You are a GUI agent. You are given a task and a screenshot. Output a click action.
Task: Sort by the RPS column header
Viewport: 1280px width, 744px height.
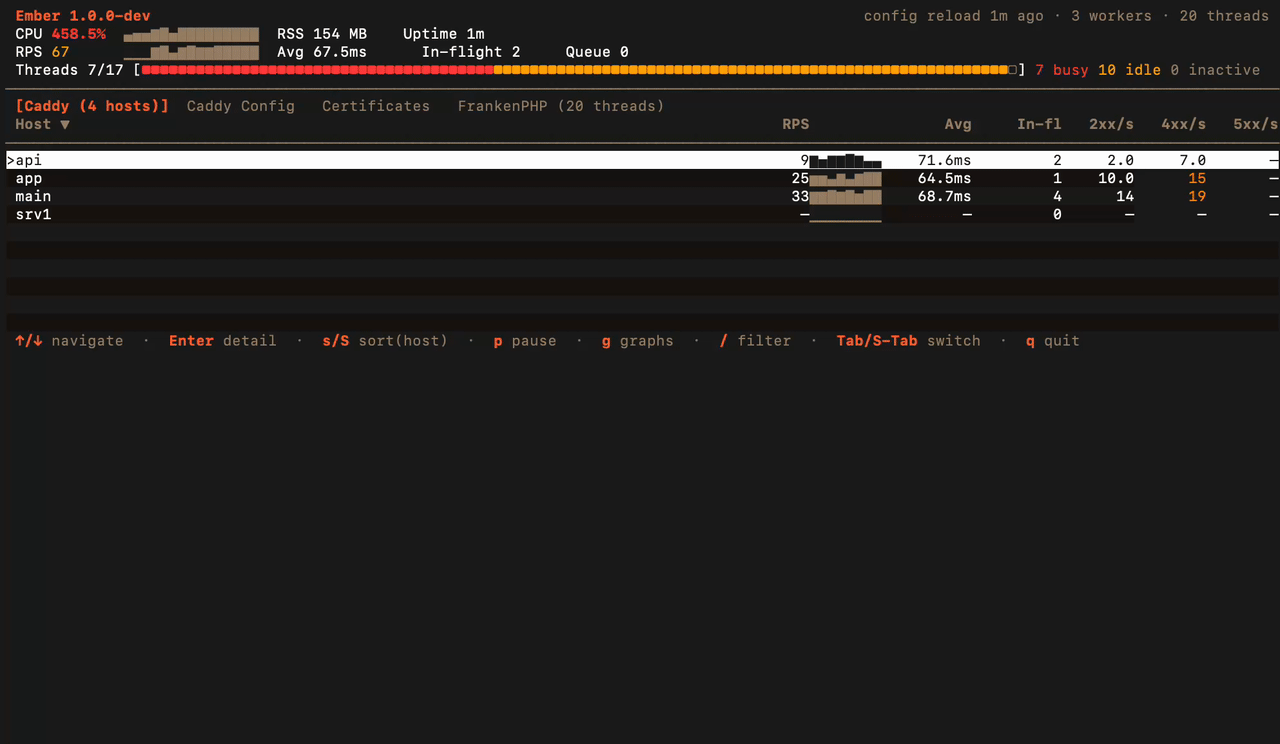(795, 124)
